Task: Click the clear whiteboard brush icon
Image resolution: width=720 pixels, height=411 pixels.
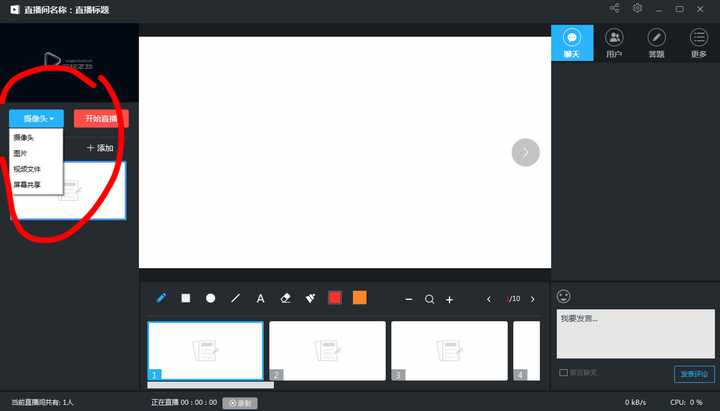Action: pos(310,298)
